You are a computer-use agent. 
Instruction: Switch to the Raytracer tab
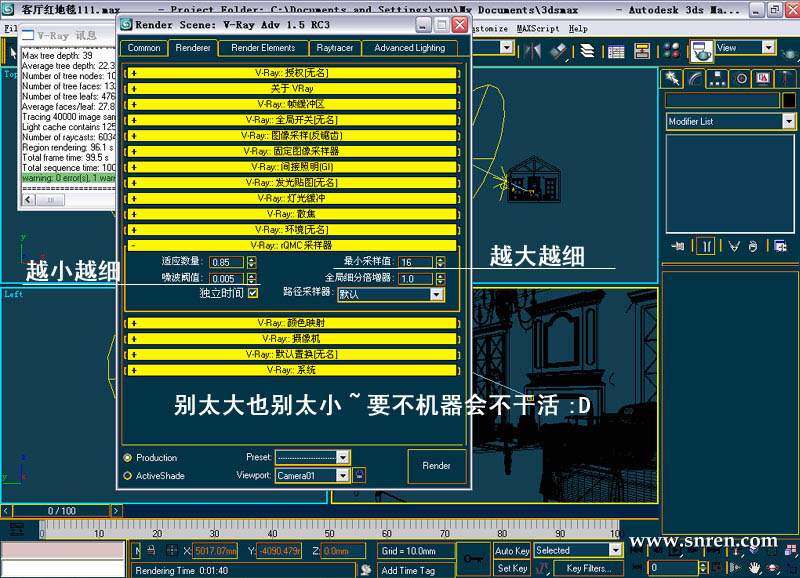point(335,48)
